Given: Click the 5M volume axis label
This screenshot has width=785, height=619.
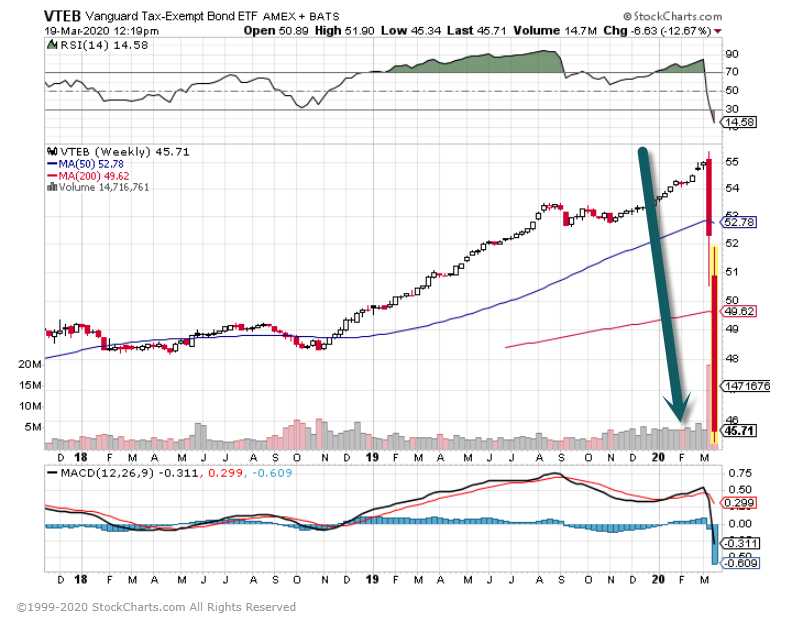Looking at the screenshot, I should (x=33, y=427).
